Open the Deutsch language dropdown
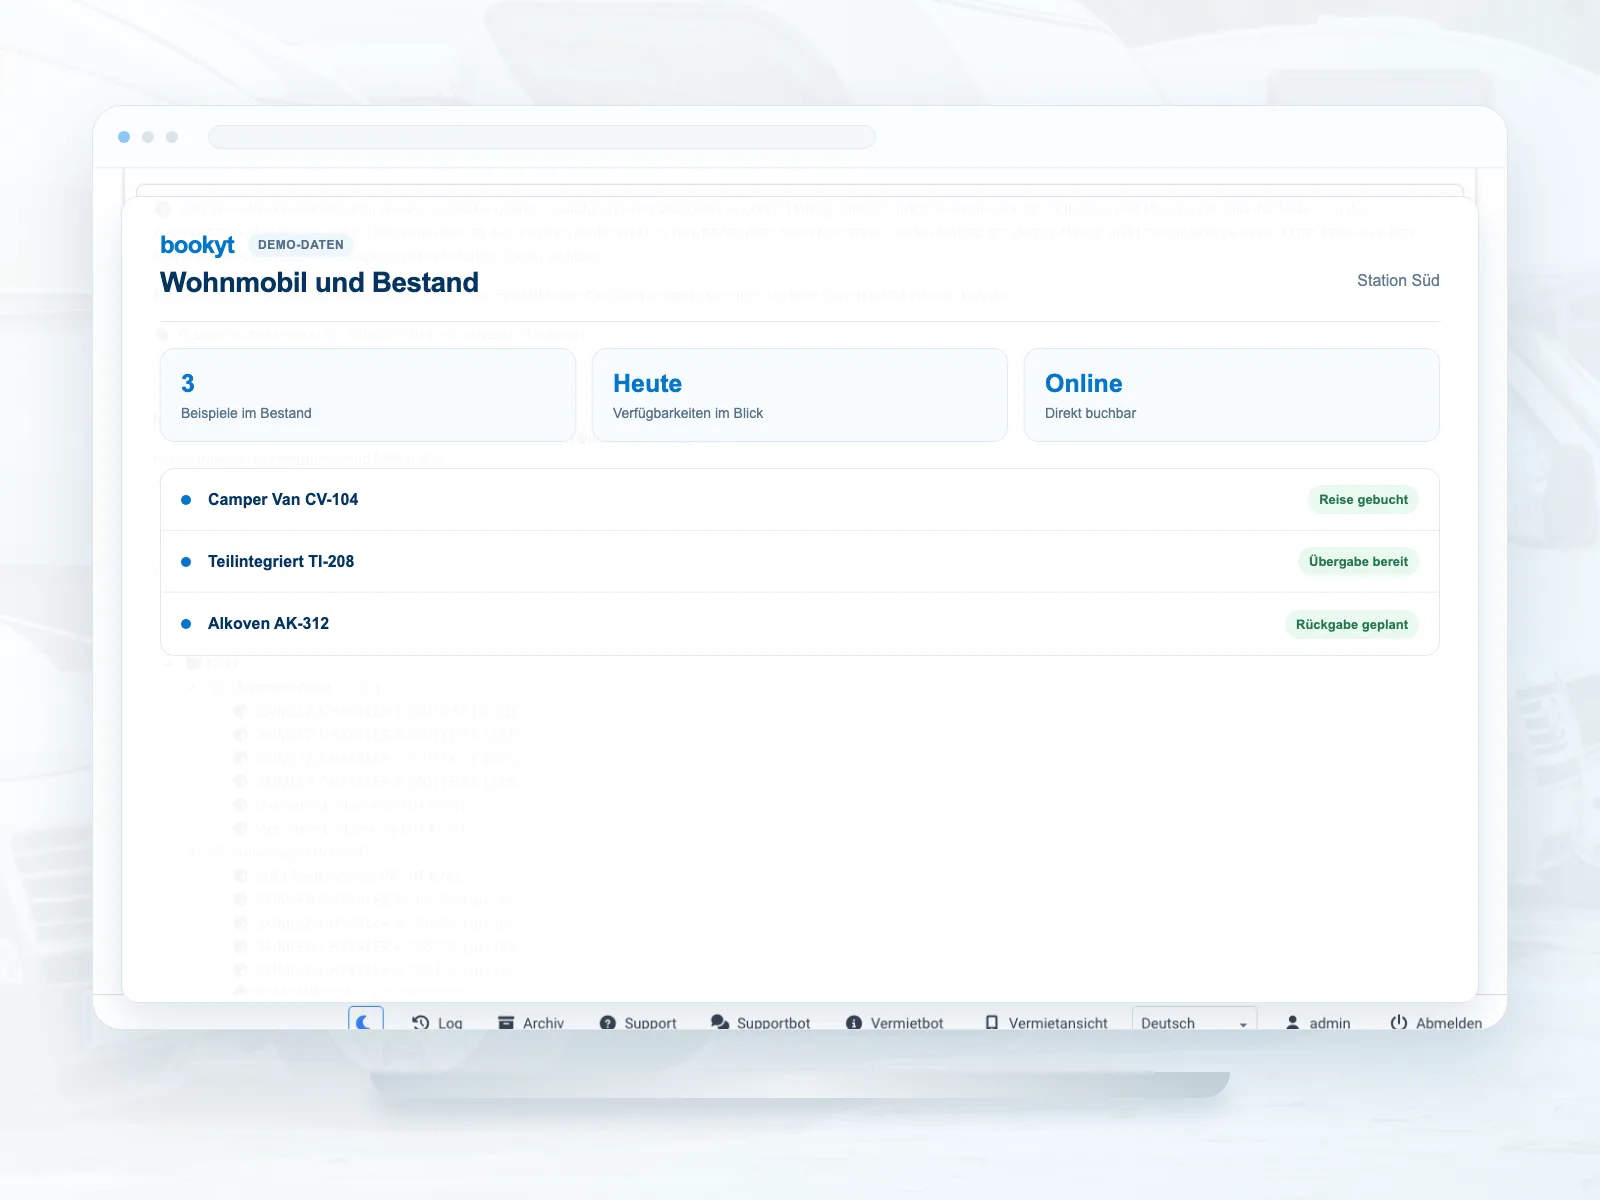1600x1200 pixels. click(1194, 1020)
